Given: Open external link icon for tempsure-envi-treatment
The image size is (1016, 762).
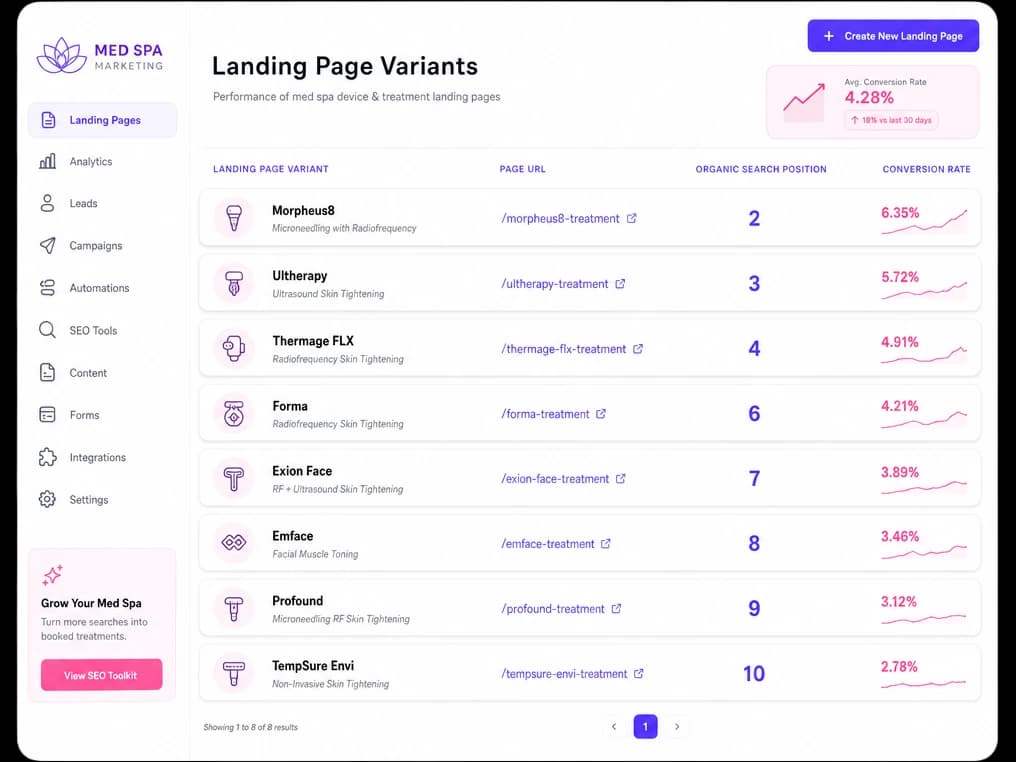Looking at the screenshot, I should (x=639, y=673).
